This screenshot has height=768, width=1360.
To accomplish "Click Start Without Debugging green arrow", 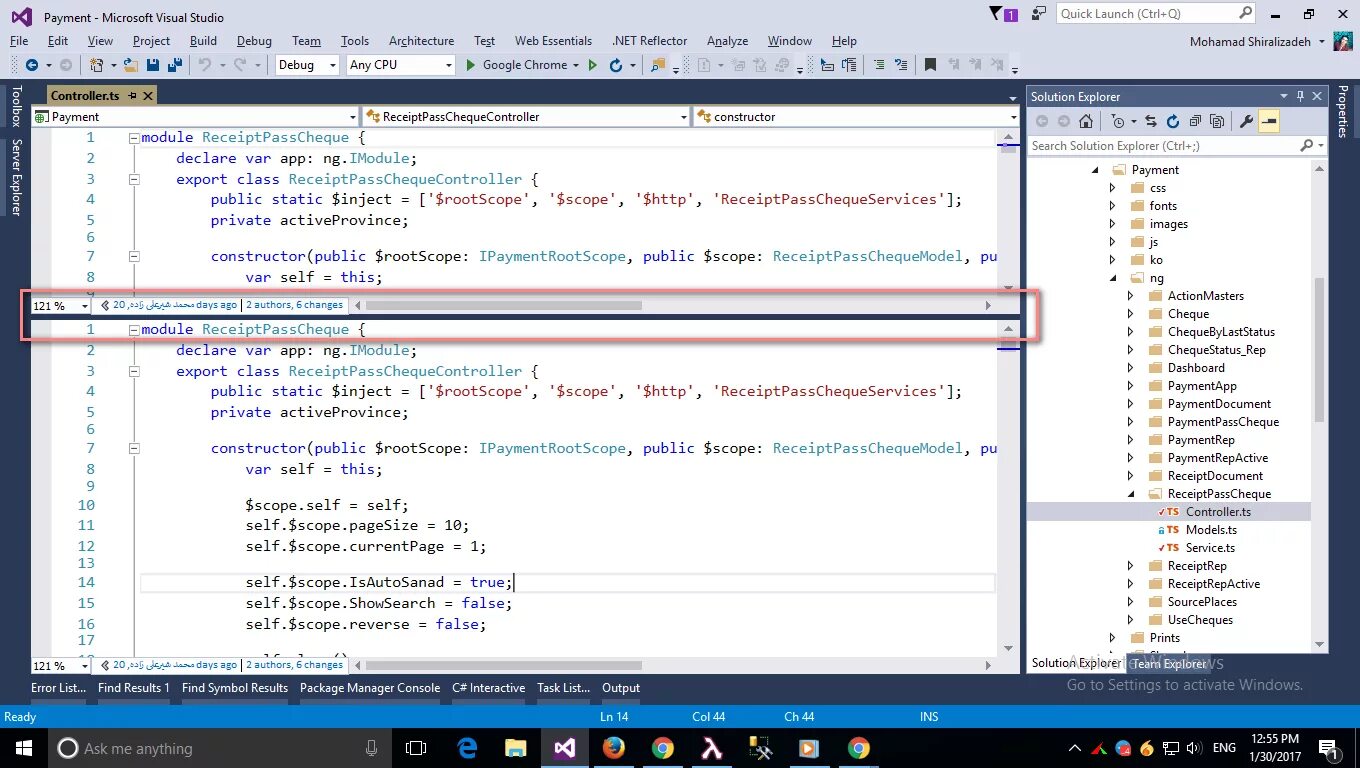I will (593, 65).
